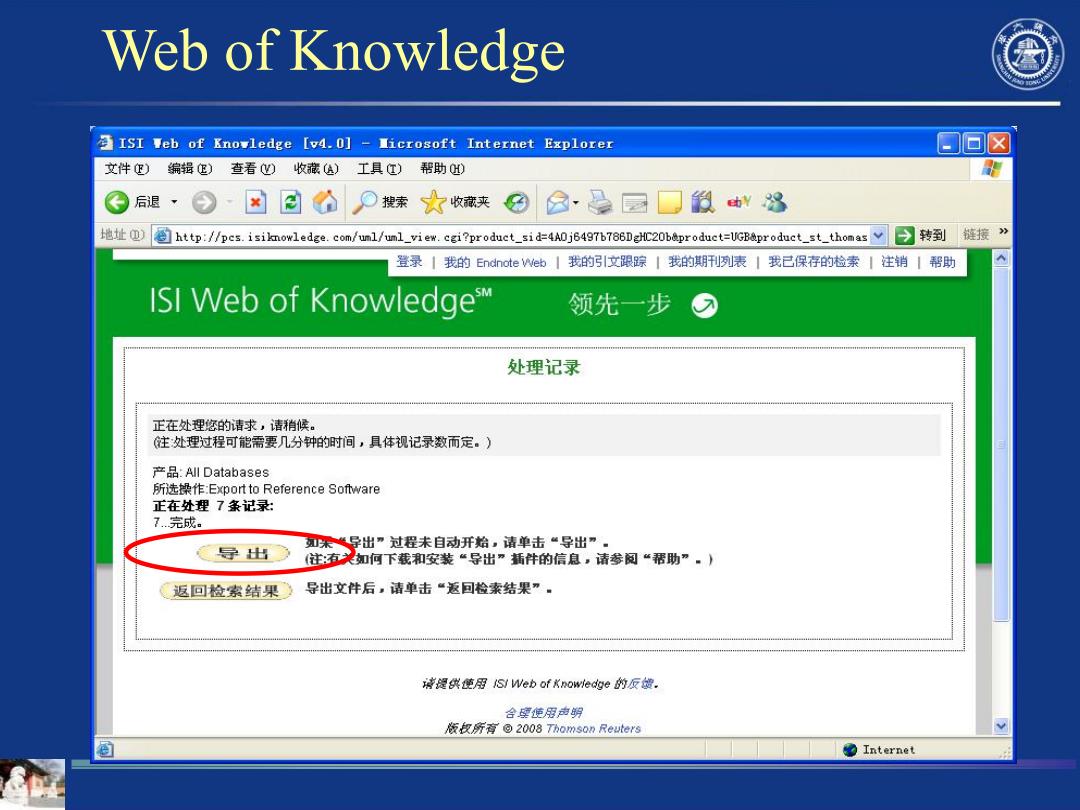Viewport: 1080px width, 810px height.
Task: Open the Search (搜索) magnifier button
Action: [380, 202]
